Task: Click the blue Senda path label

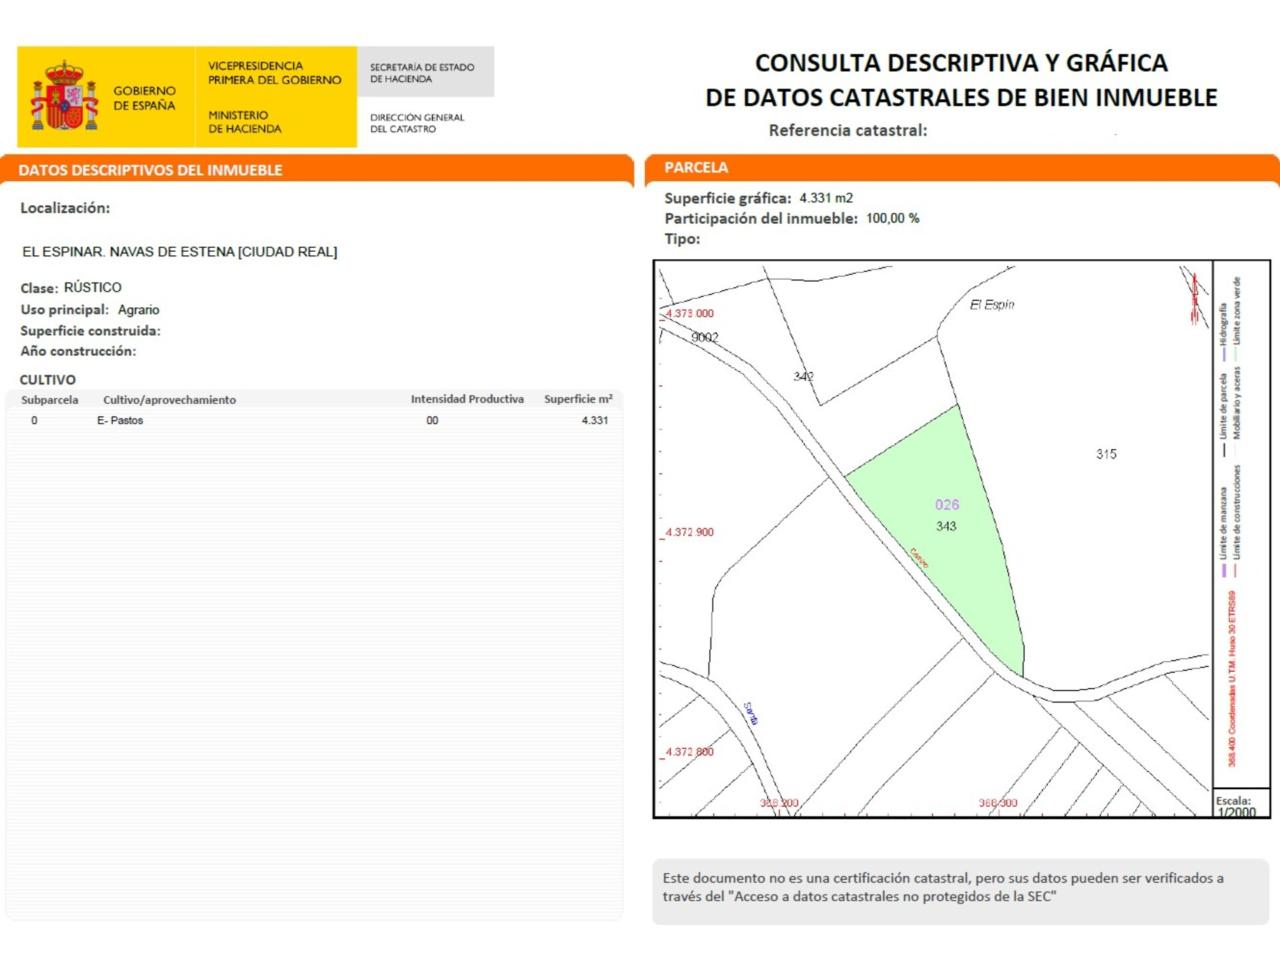Action: 751,713
